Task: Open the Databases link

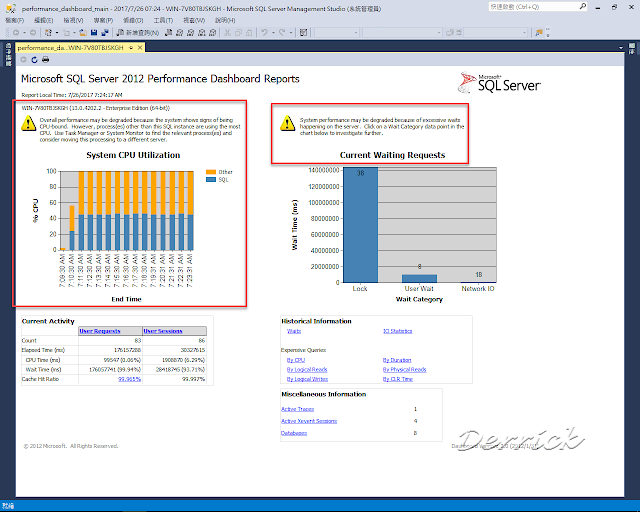Action: pyautogui.click(x=294, y=433)
